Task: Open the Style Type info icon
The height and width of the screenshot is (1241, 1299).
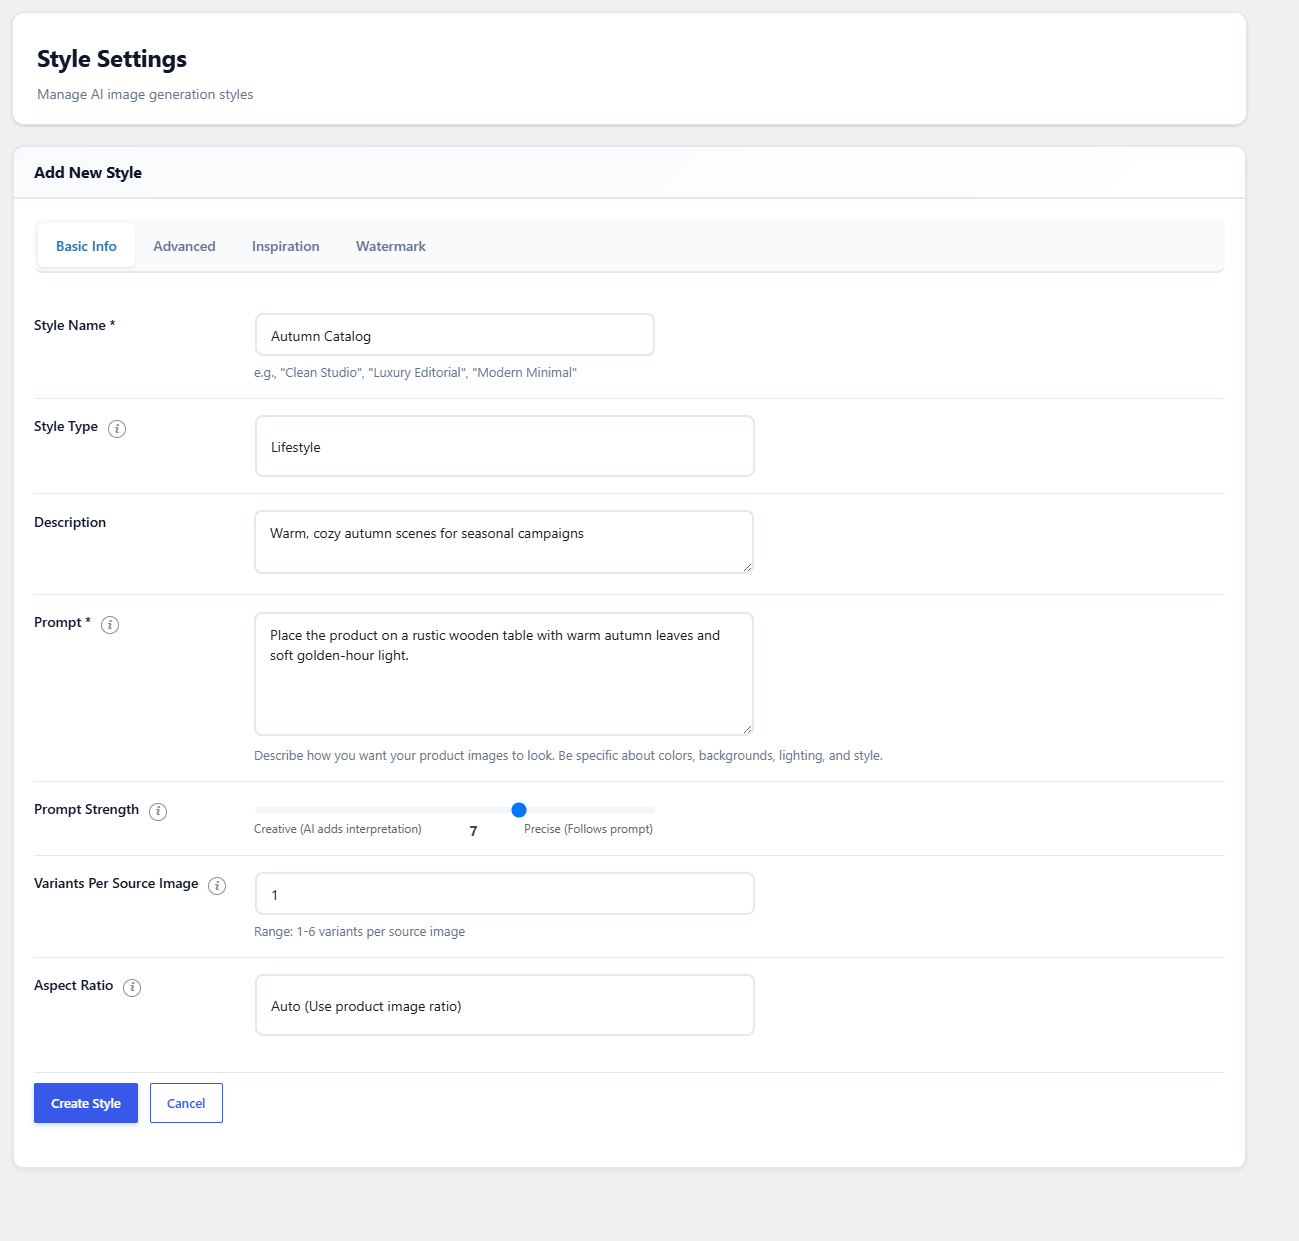Action: tap(117, 429)
